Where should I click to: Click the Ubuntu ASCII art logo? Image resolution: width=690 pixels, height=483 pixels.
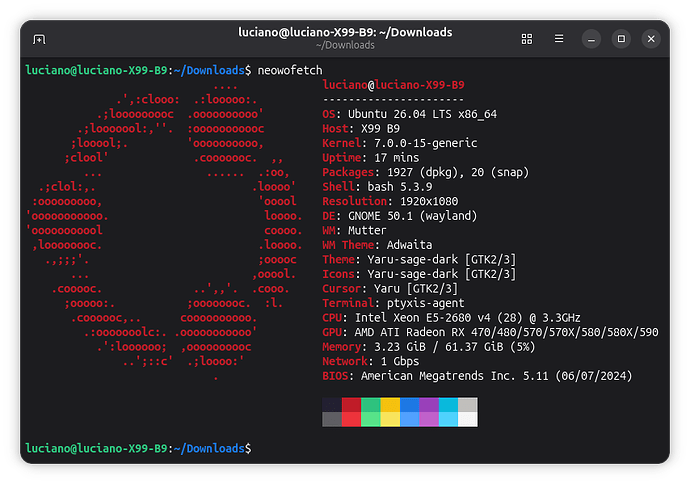164,231
